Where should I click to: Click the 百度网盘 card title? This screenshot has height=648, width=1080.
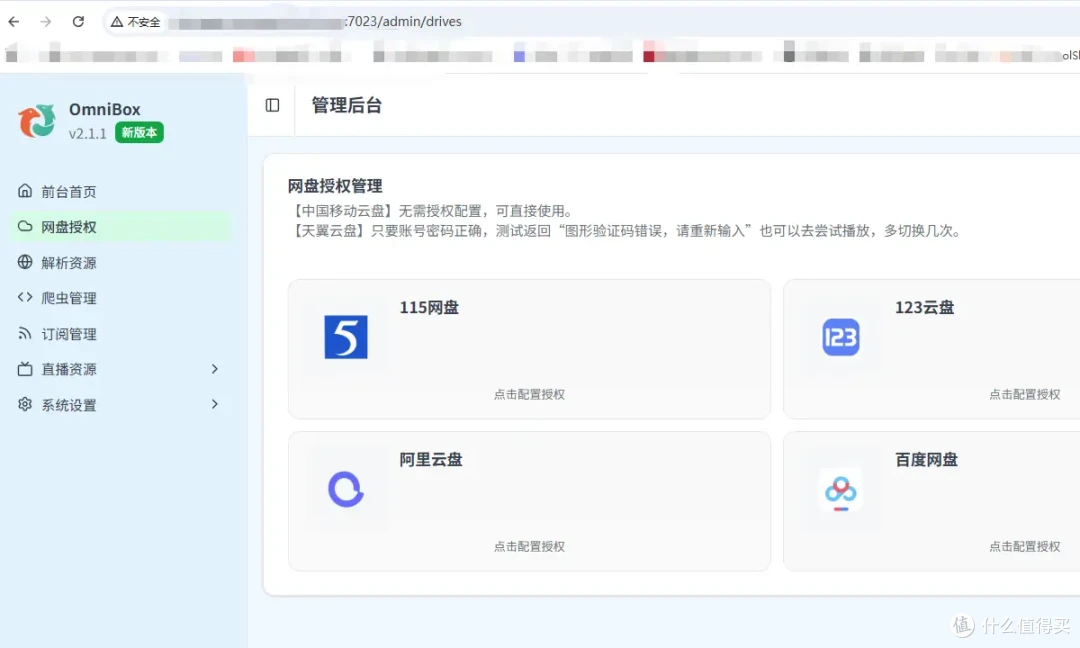pos(926,460)
